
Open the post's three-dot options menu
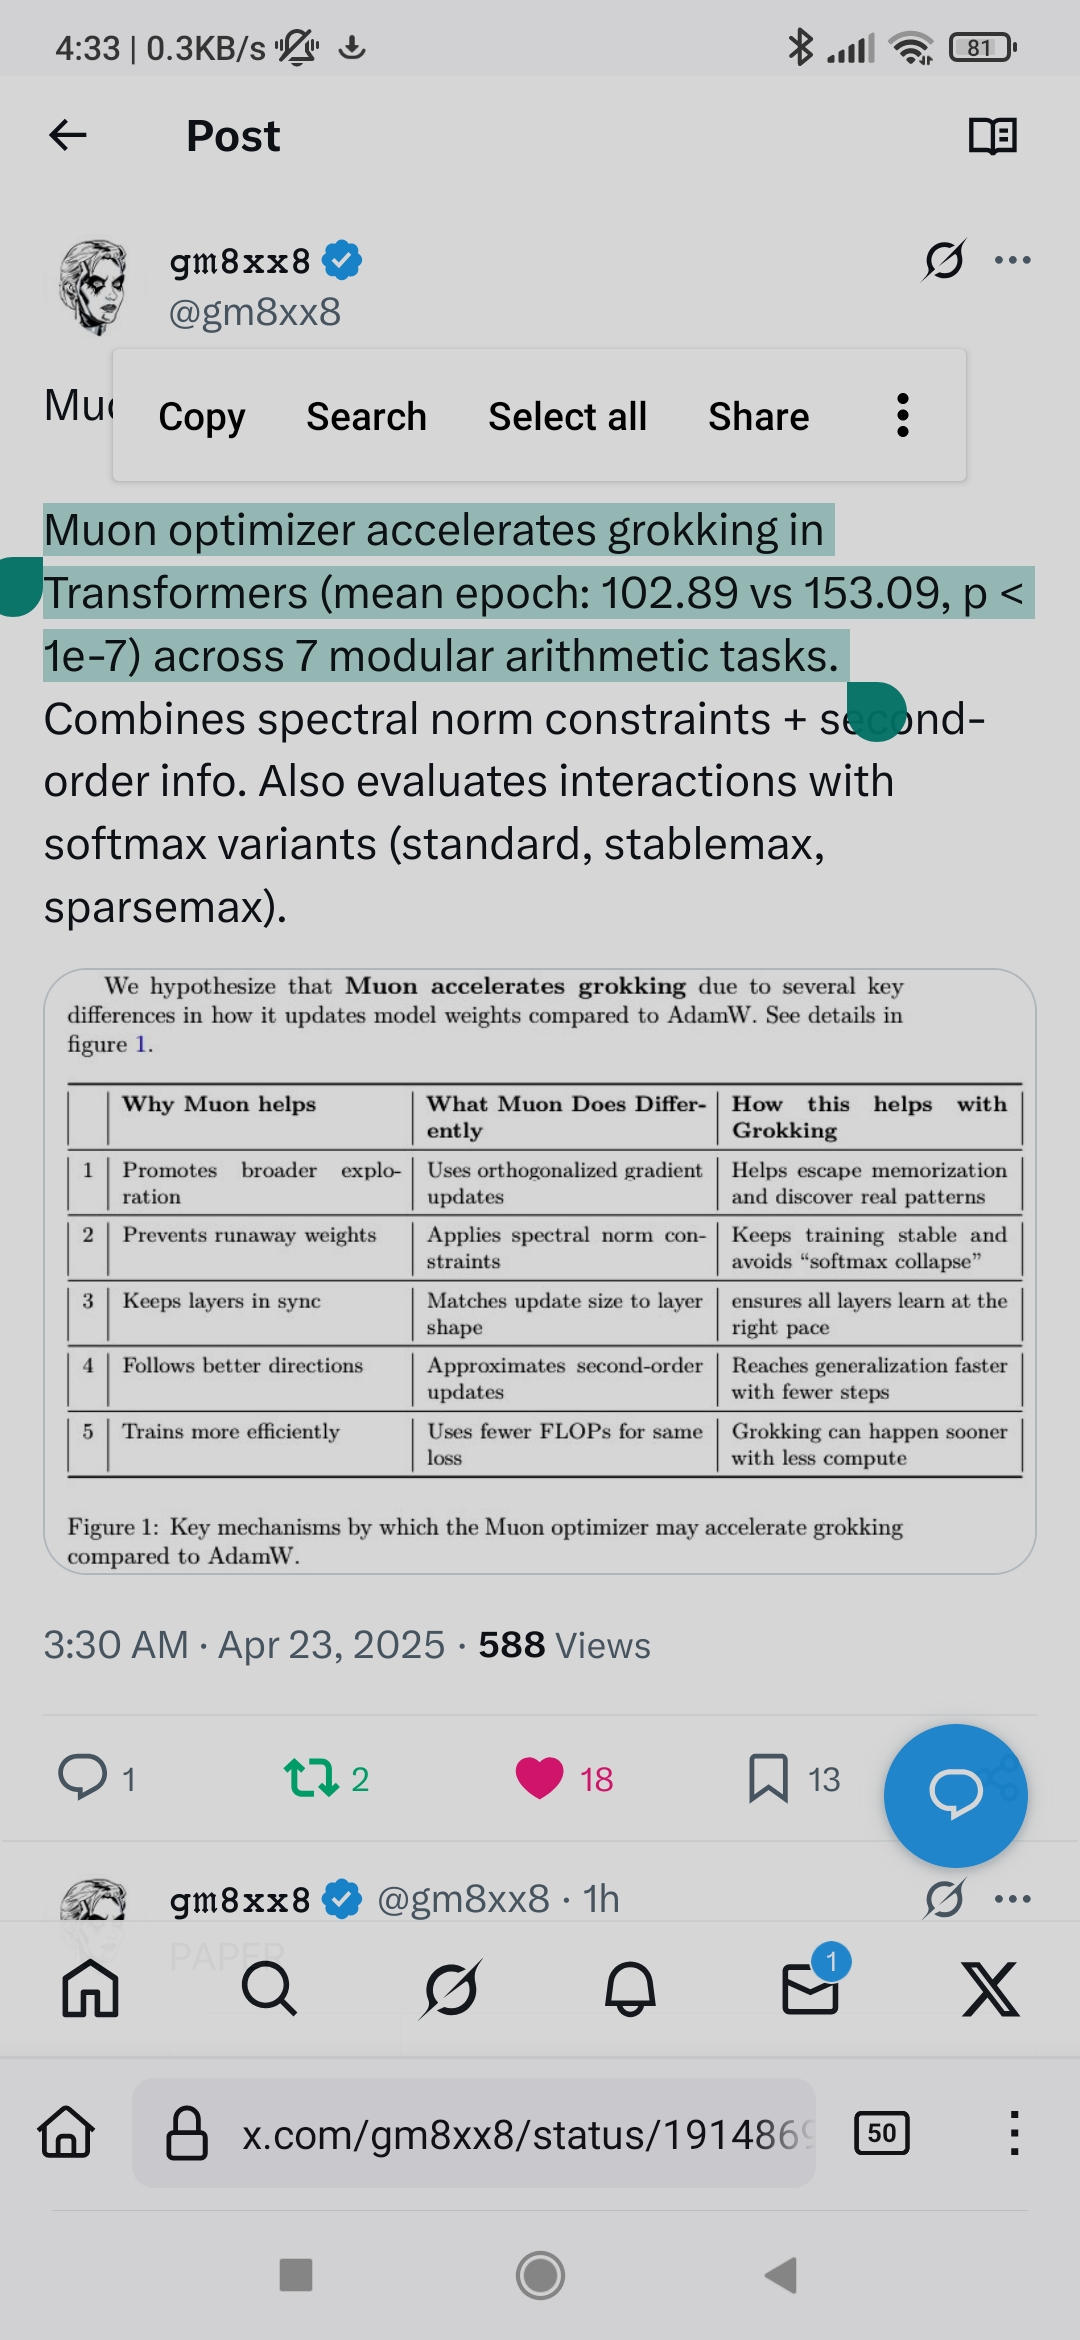[1012, 260]
